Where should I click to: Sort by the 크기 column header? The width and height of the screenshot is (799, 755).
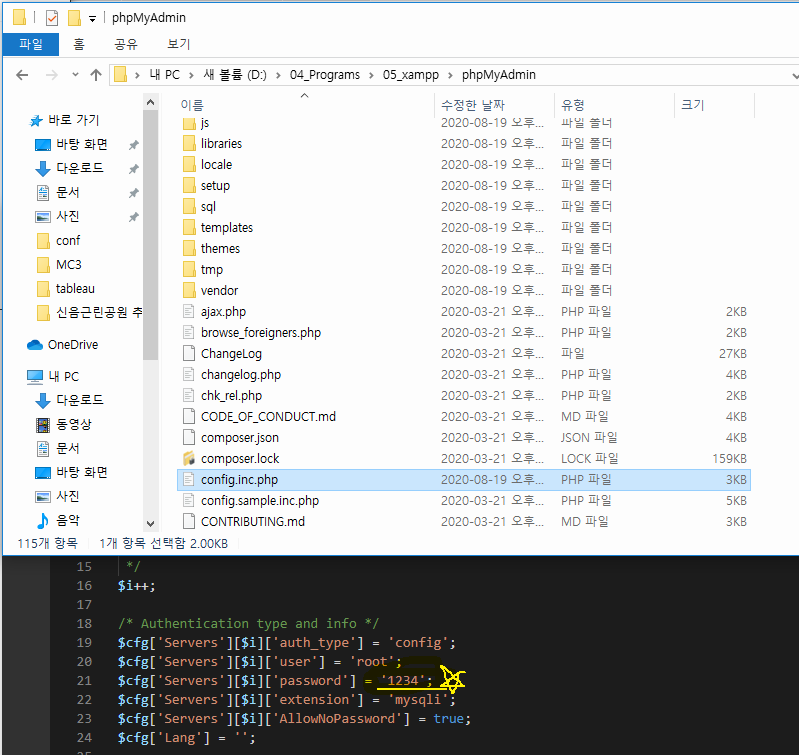pos(693,105)
